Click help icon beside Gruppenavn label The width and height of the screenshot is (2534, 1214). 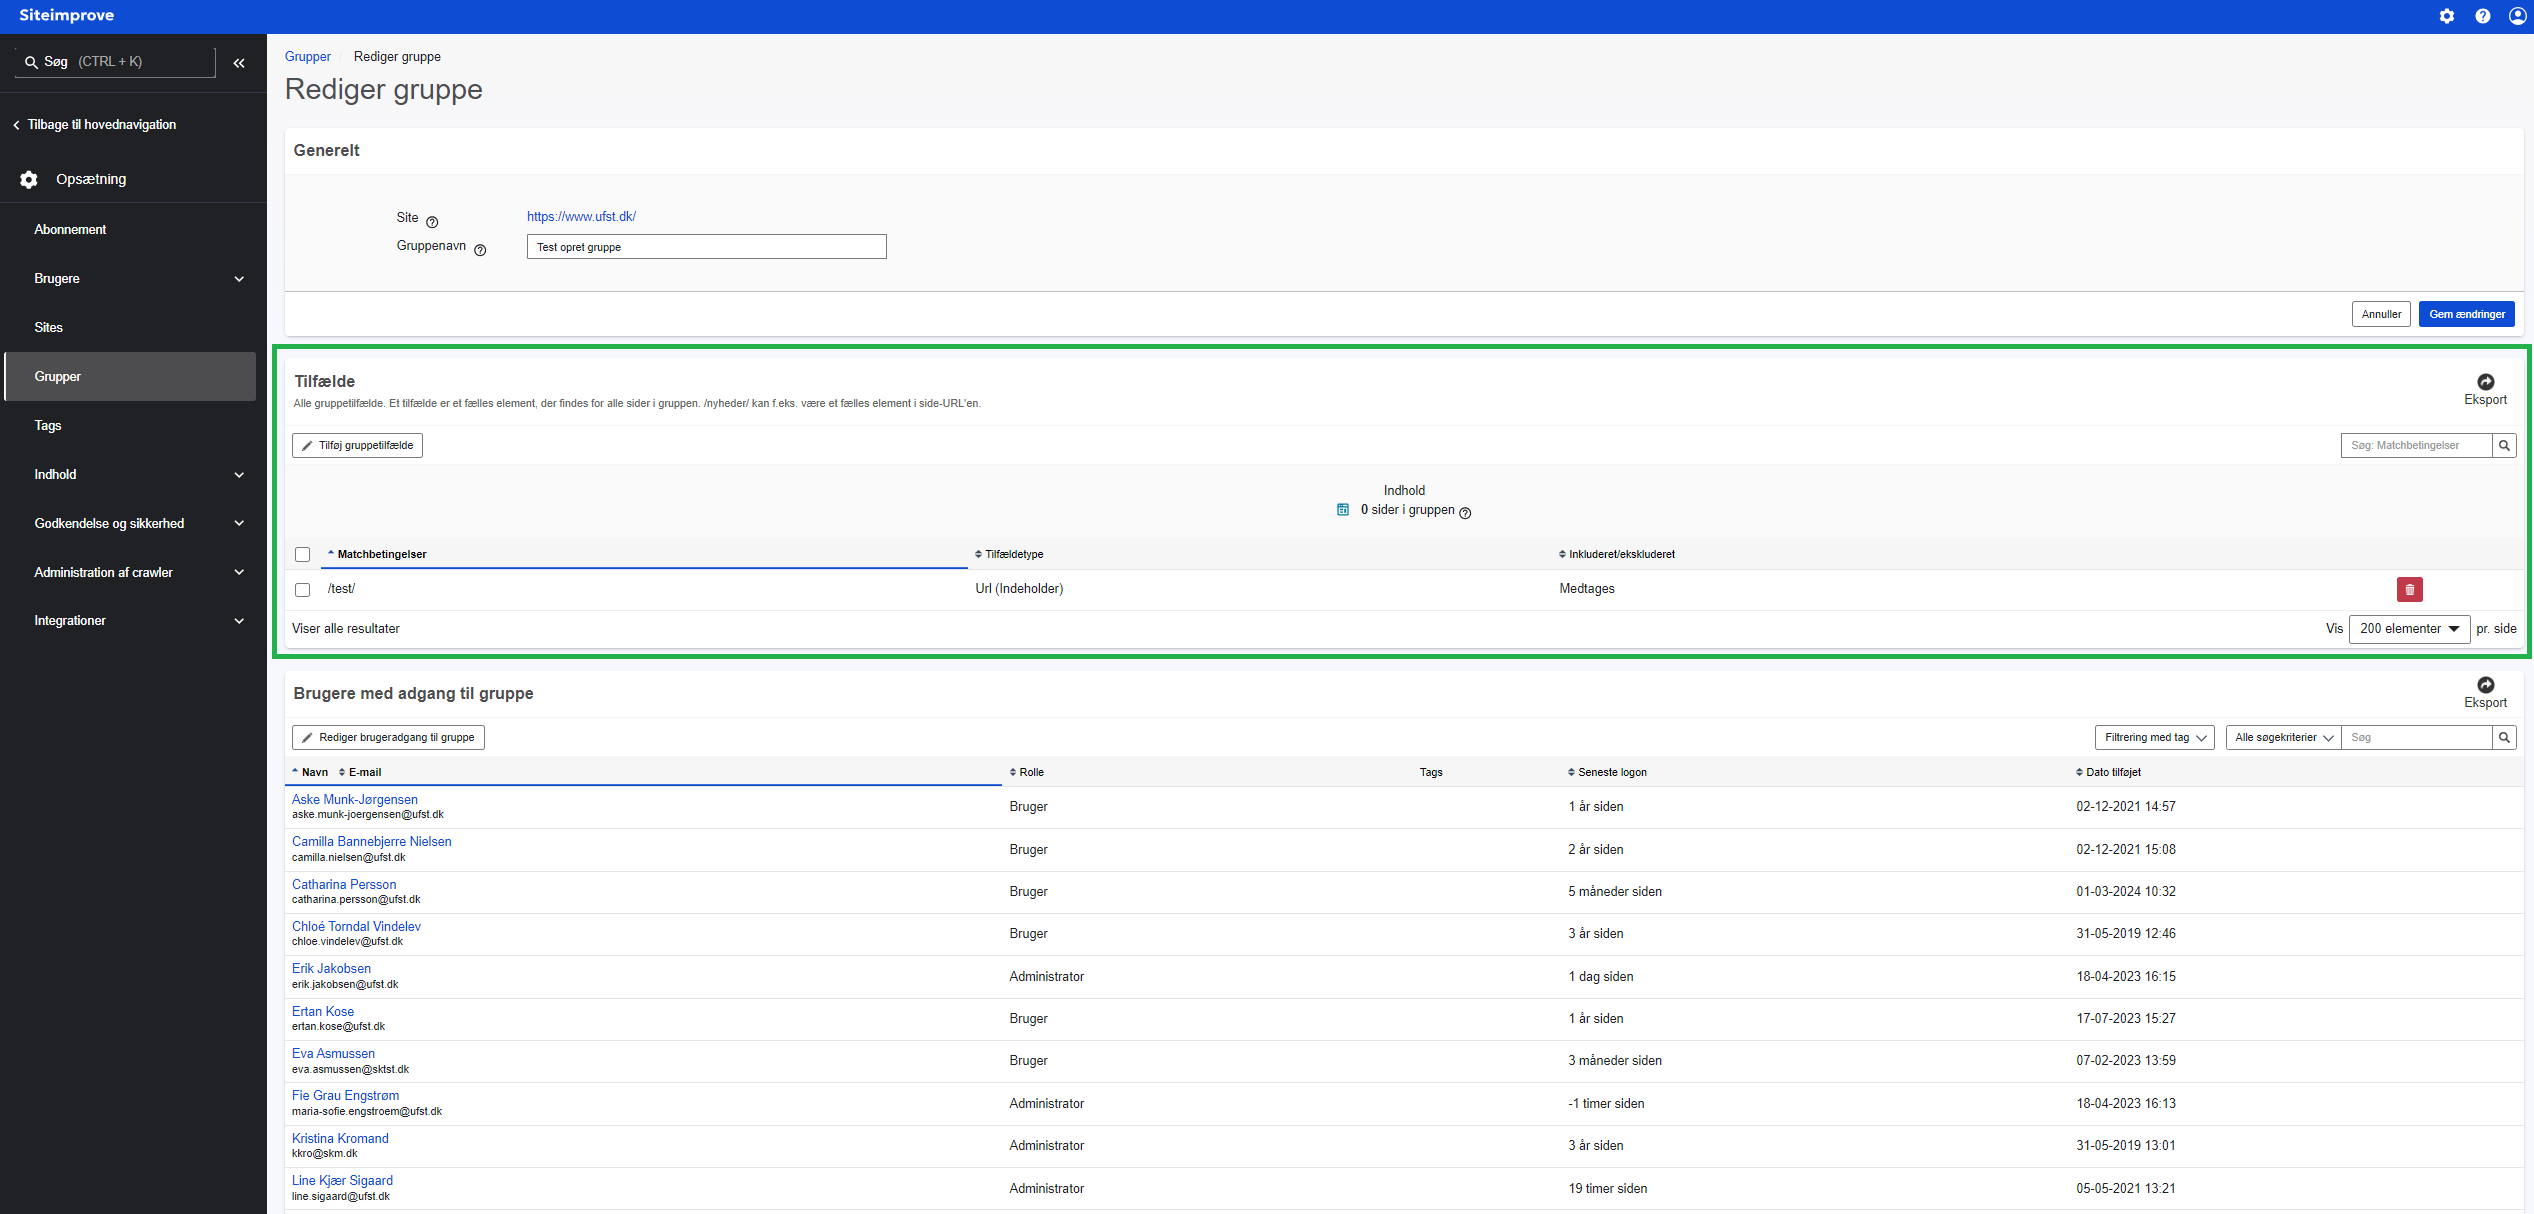tap(480, 250)
